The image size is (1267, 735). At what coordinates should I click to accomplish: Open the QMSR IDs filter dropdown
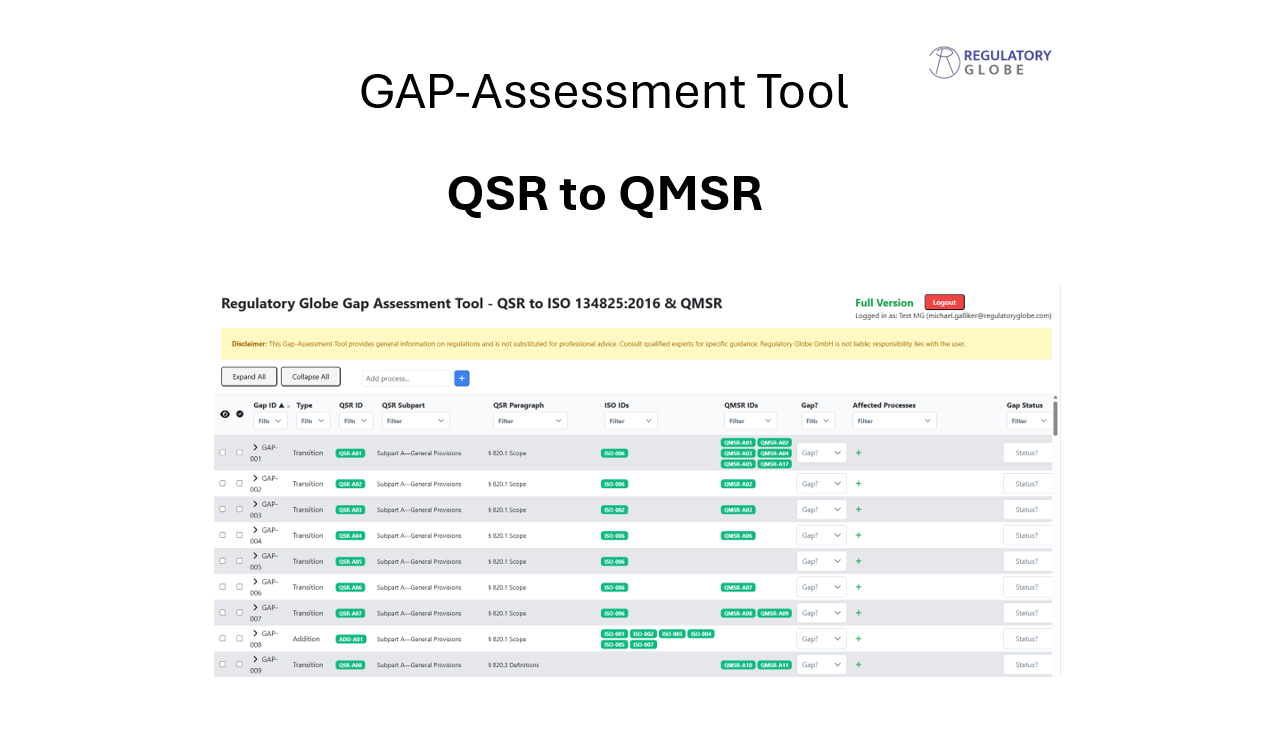[x=750, y=421]
